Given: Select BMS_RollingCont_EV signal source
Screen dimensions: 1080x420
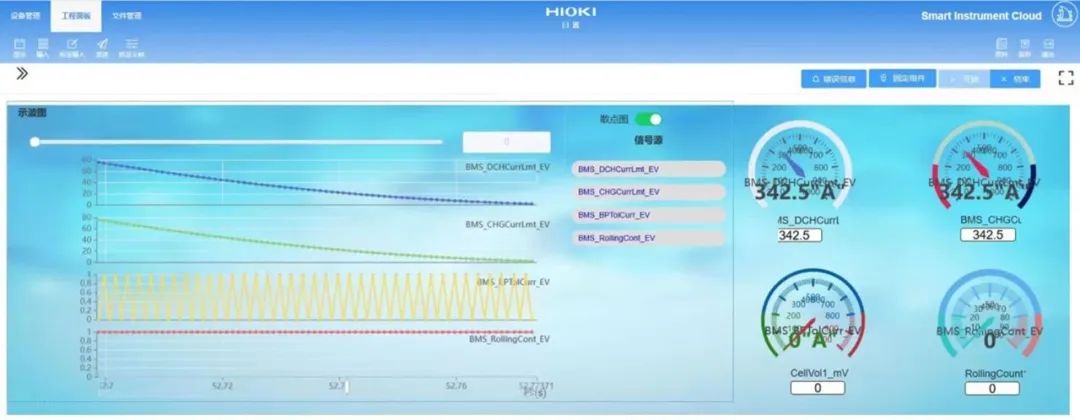Looking at the screenshot, I should [x=647, y=238].
